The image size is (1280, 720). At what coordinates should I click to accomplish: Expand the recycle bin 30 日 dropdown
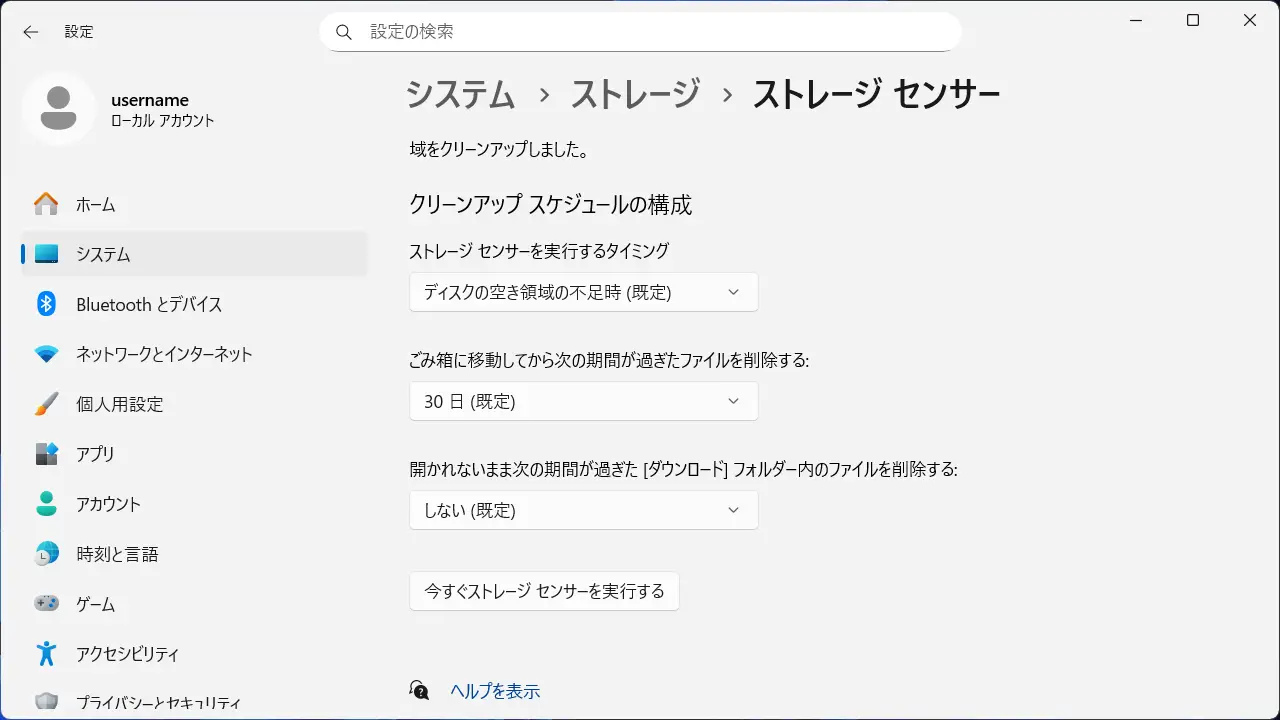point(583,401)
